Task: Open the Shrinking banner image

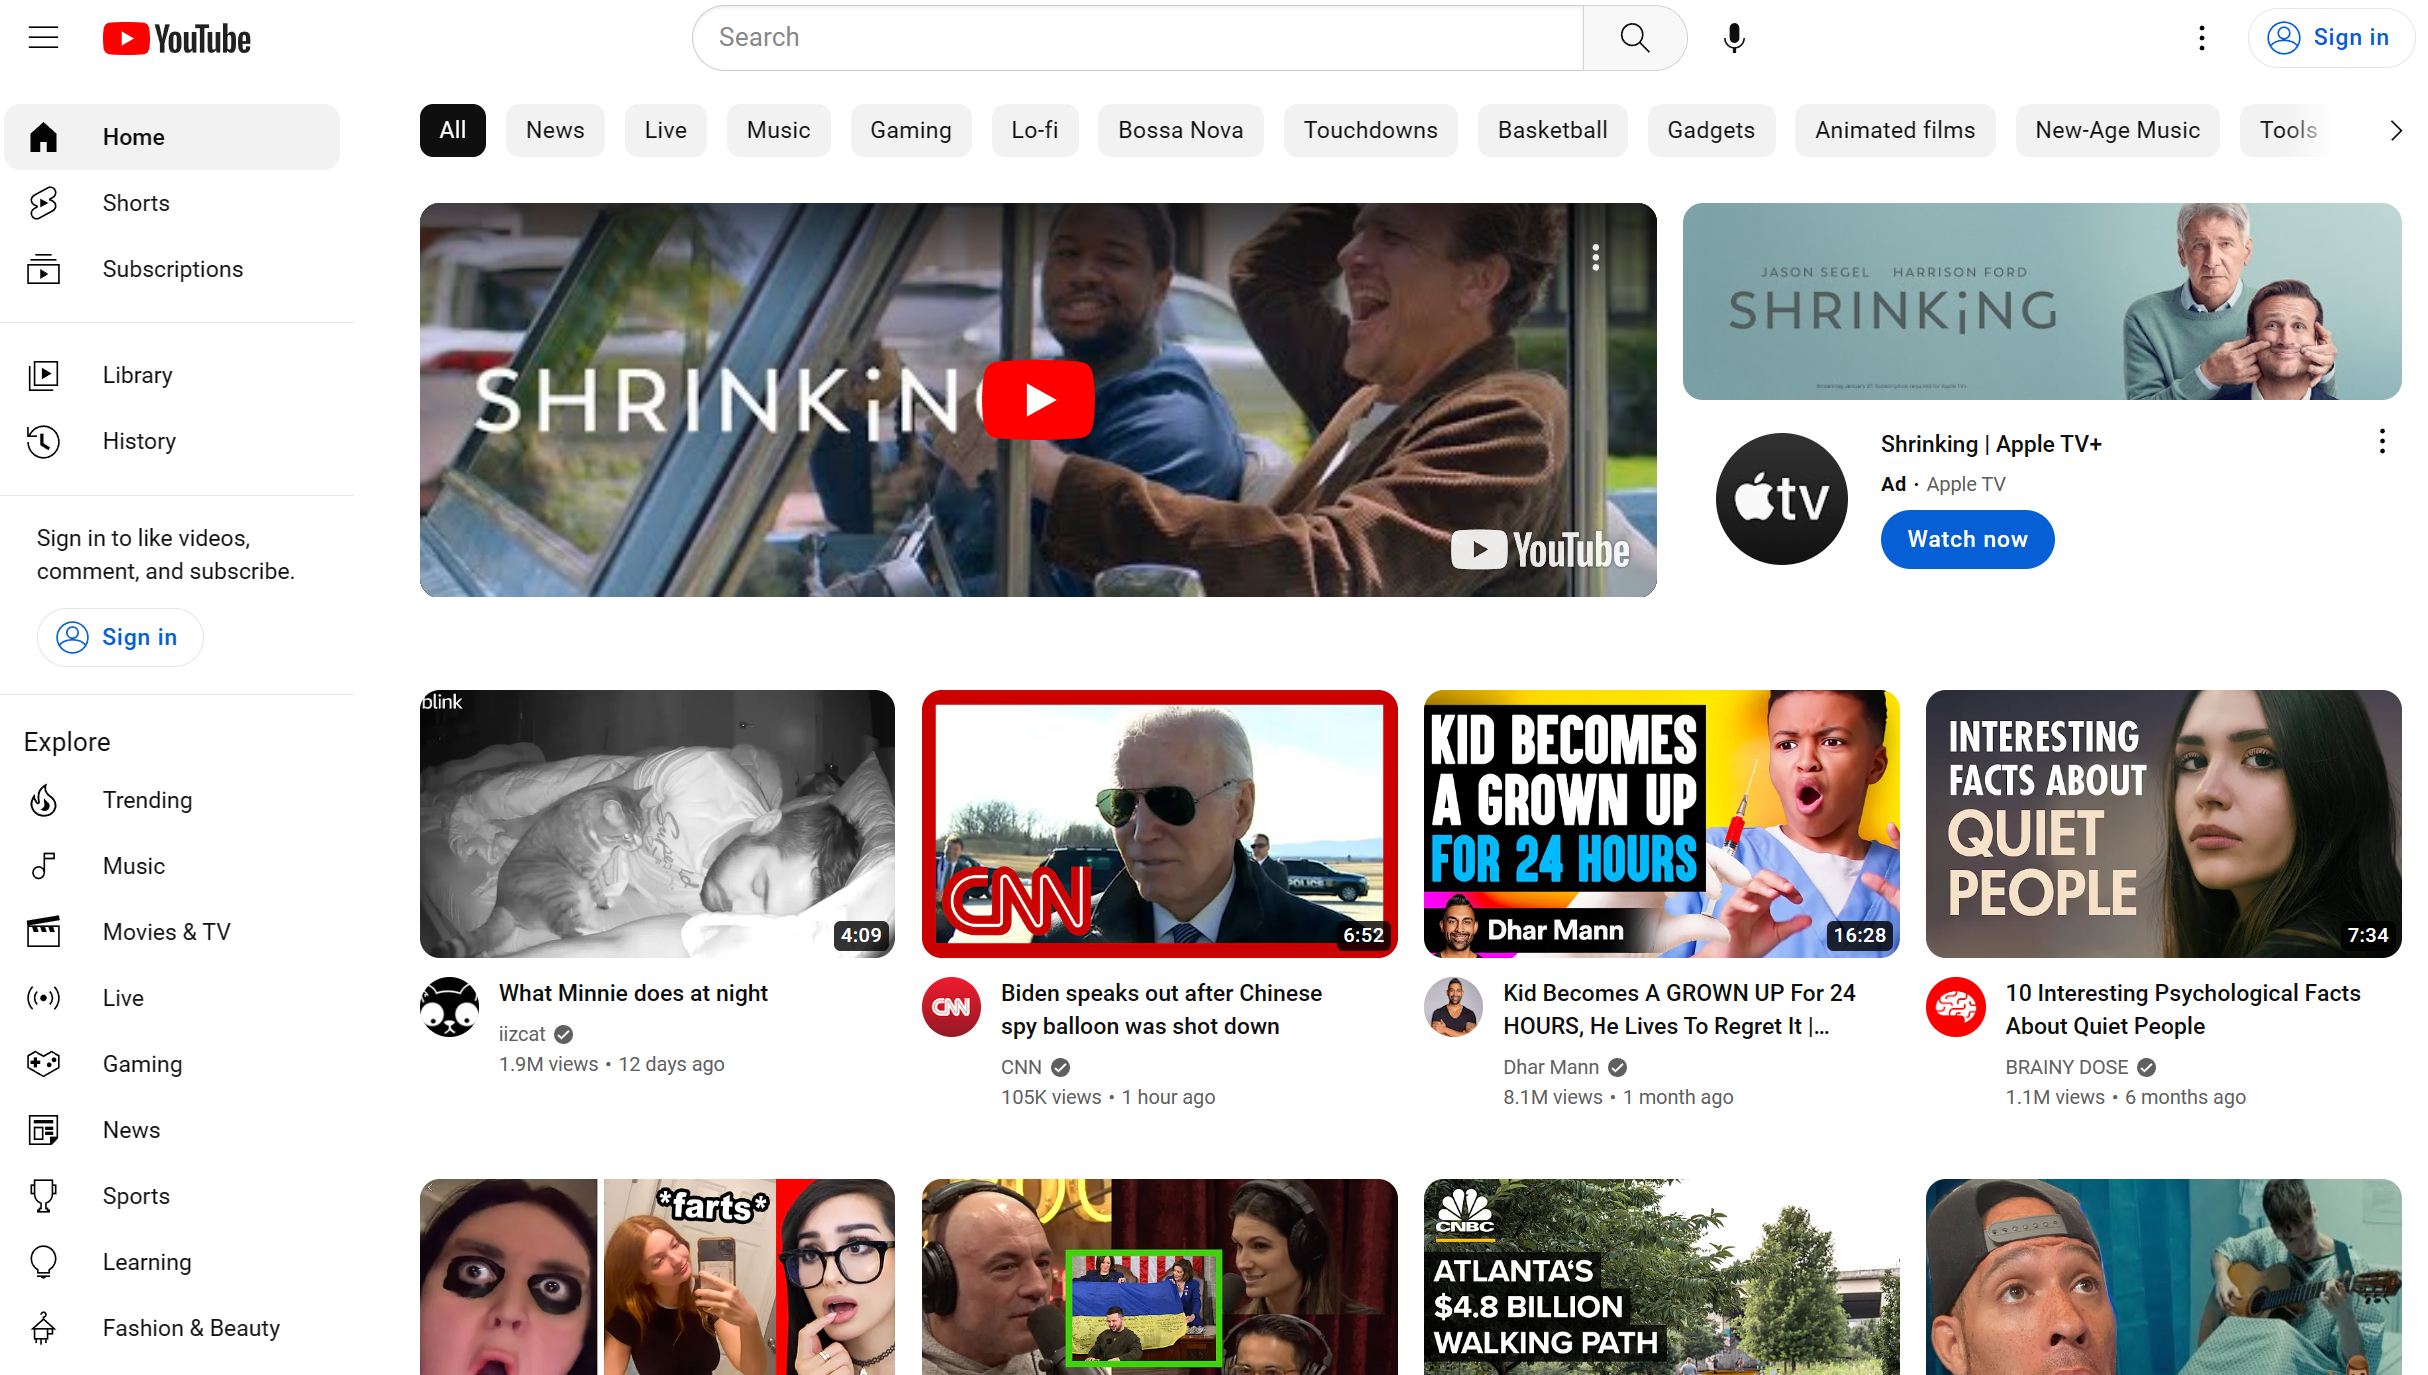Action: point(2042,302)
